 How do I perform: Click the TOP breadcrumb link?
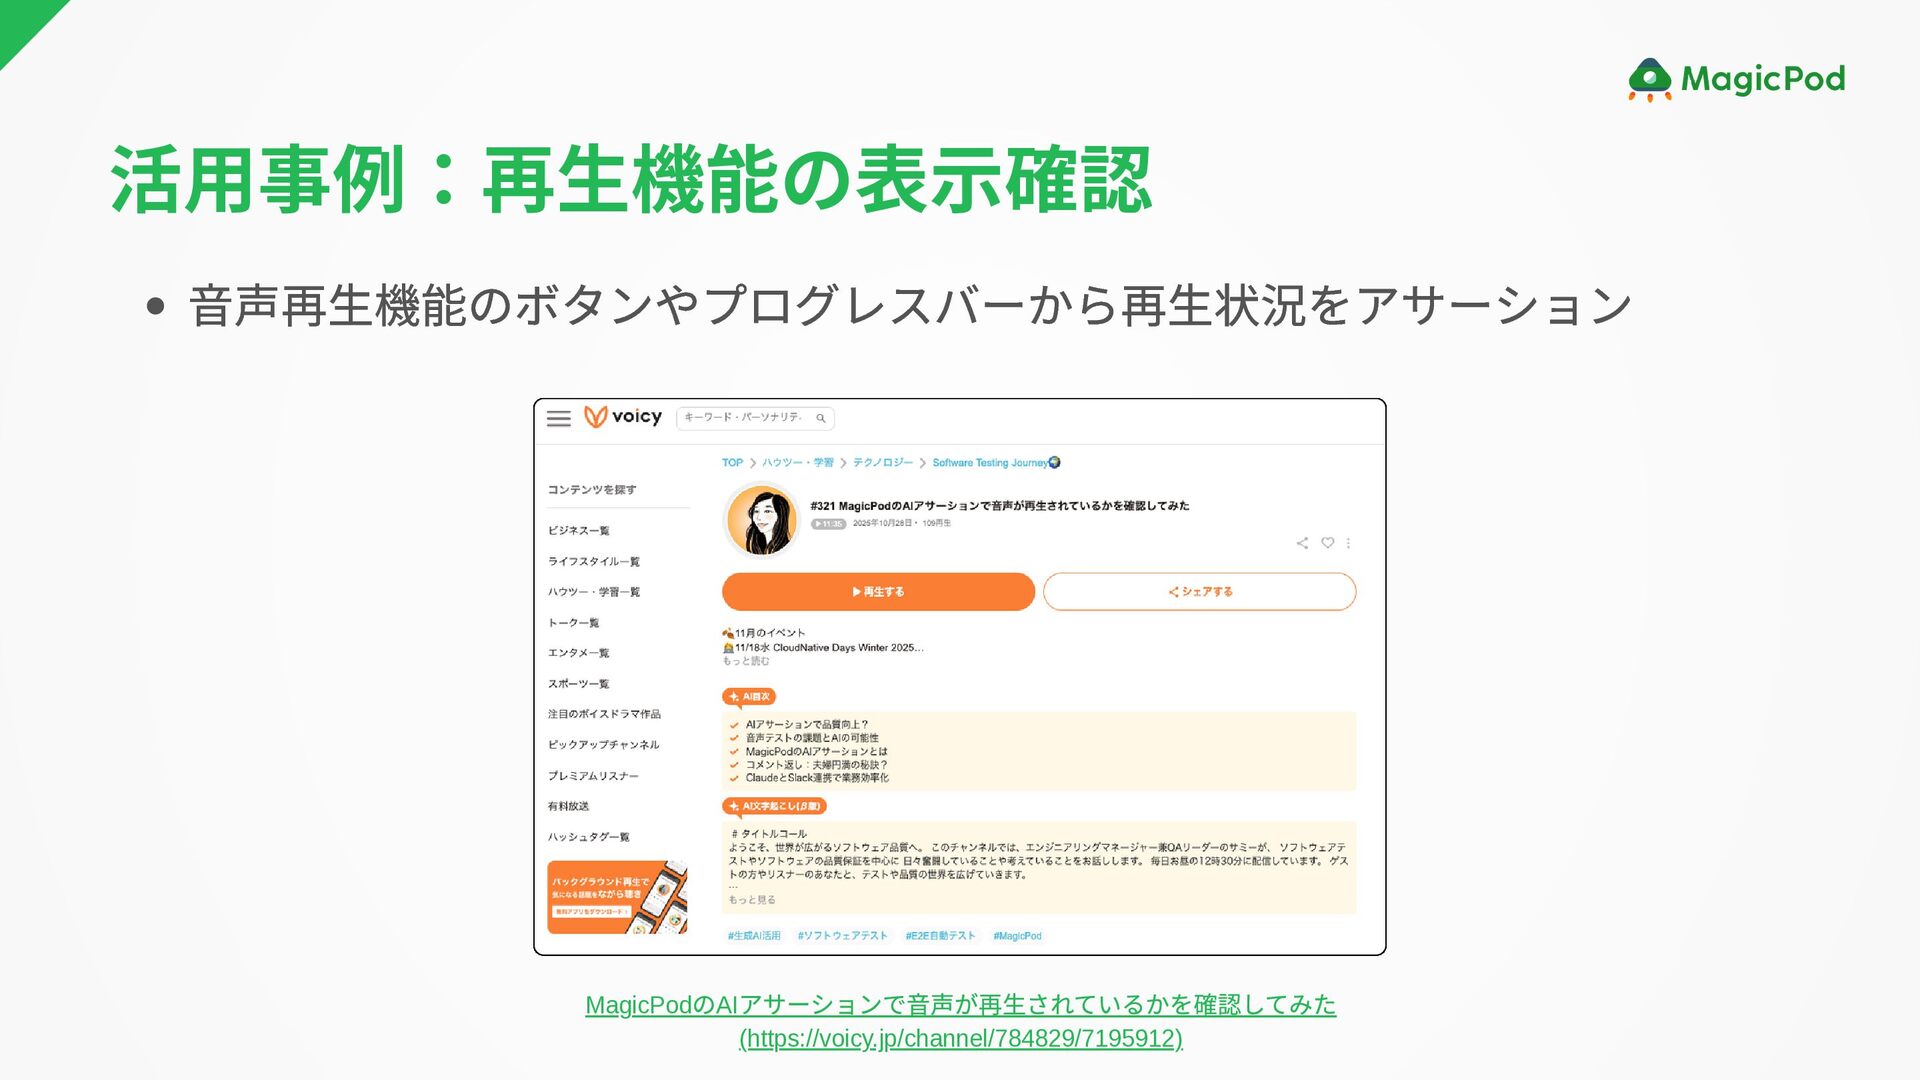(x=732, y=463)
